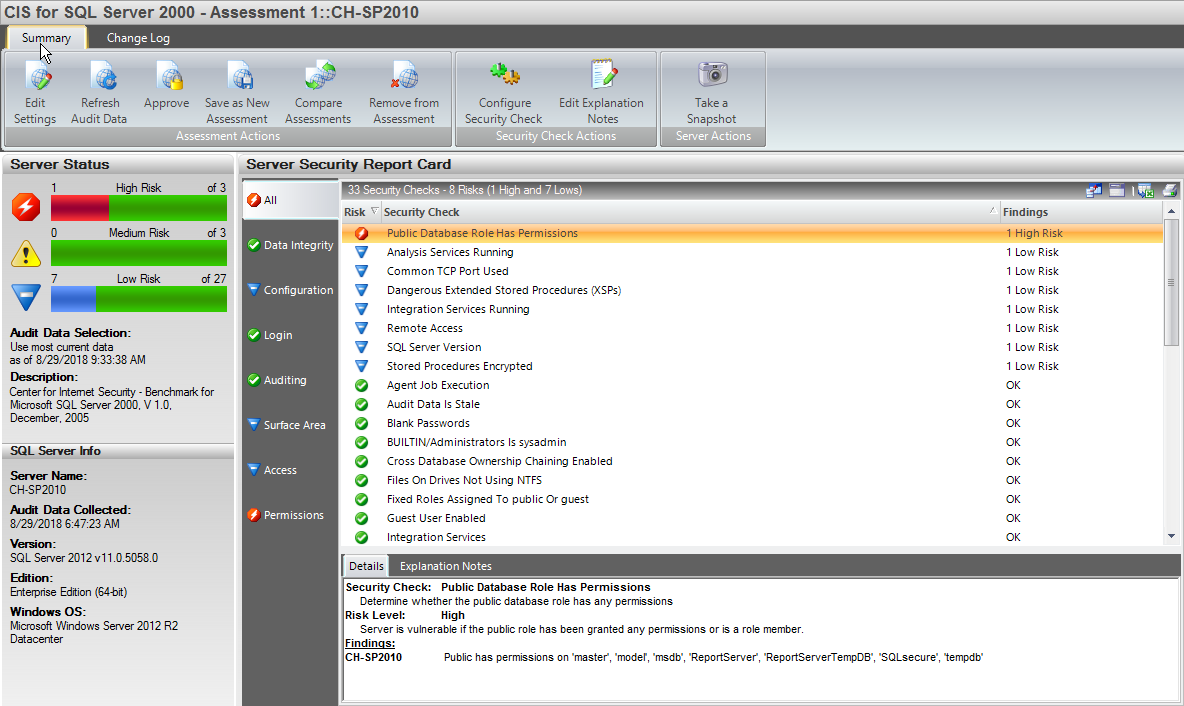1184x706 pixels.
Task: Click Remove from Assessment icon
Action: tap(405, 76)
